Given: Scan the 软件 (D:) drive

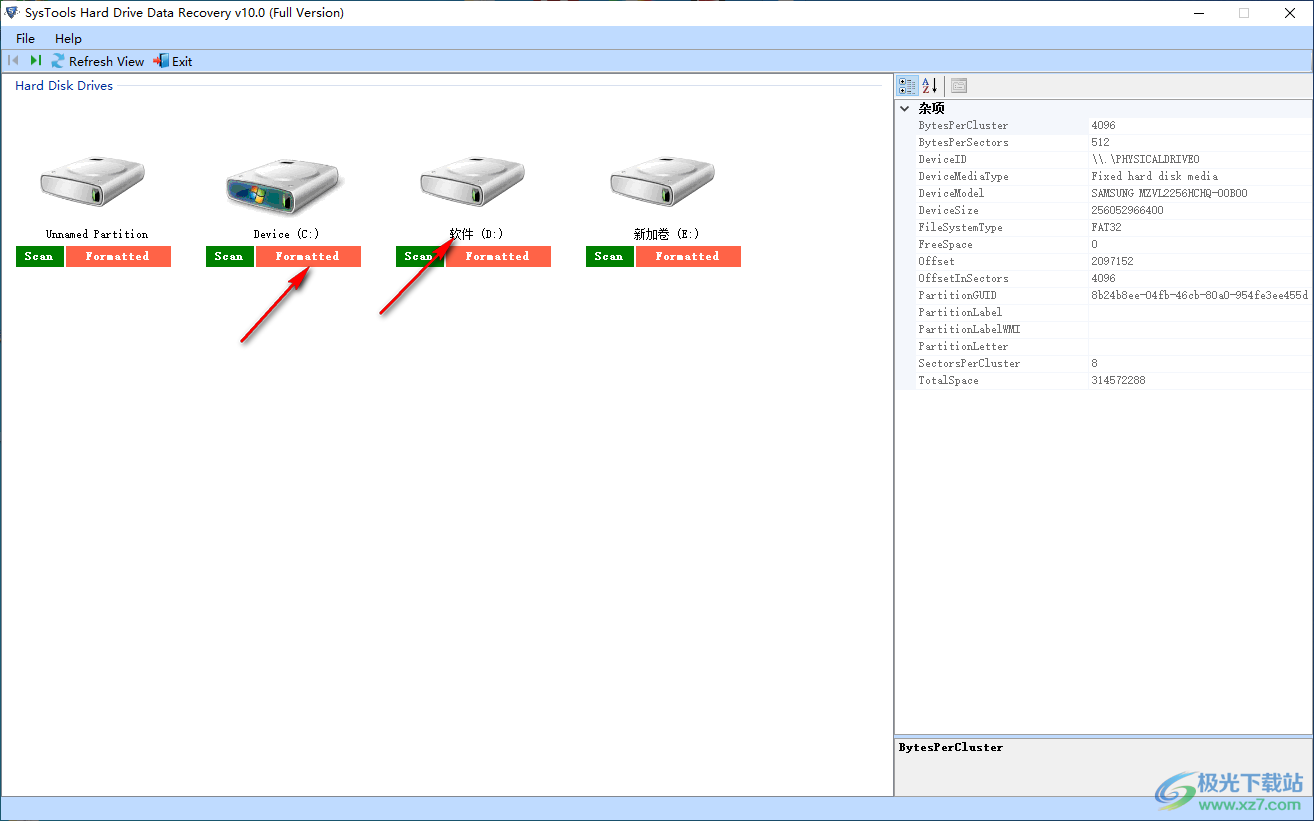Looking at the screenshot, I should 420,256.
